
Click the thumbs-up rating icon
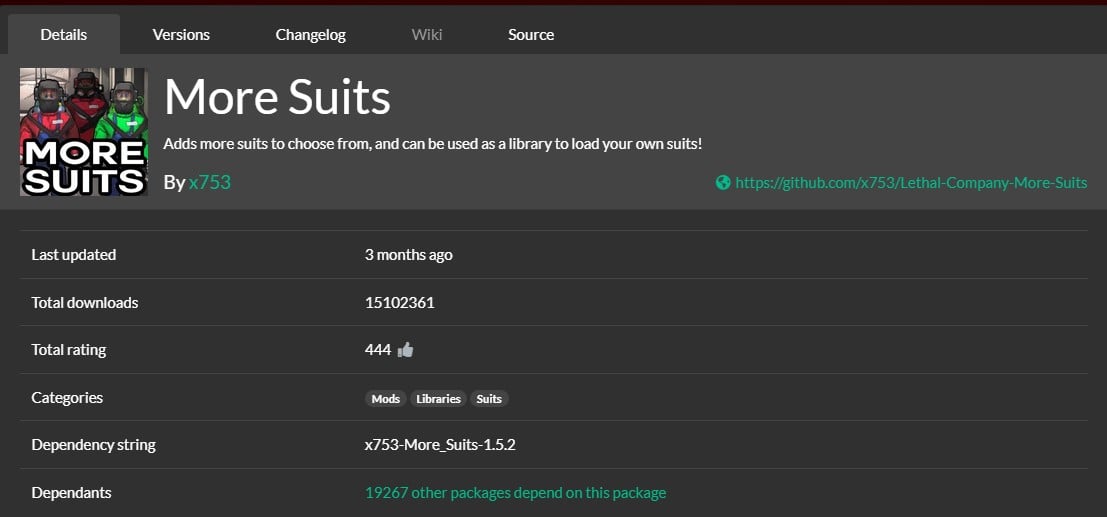(405, 350)
